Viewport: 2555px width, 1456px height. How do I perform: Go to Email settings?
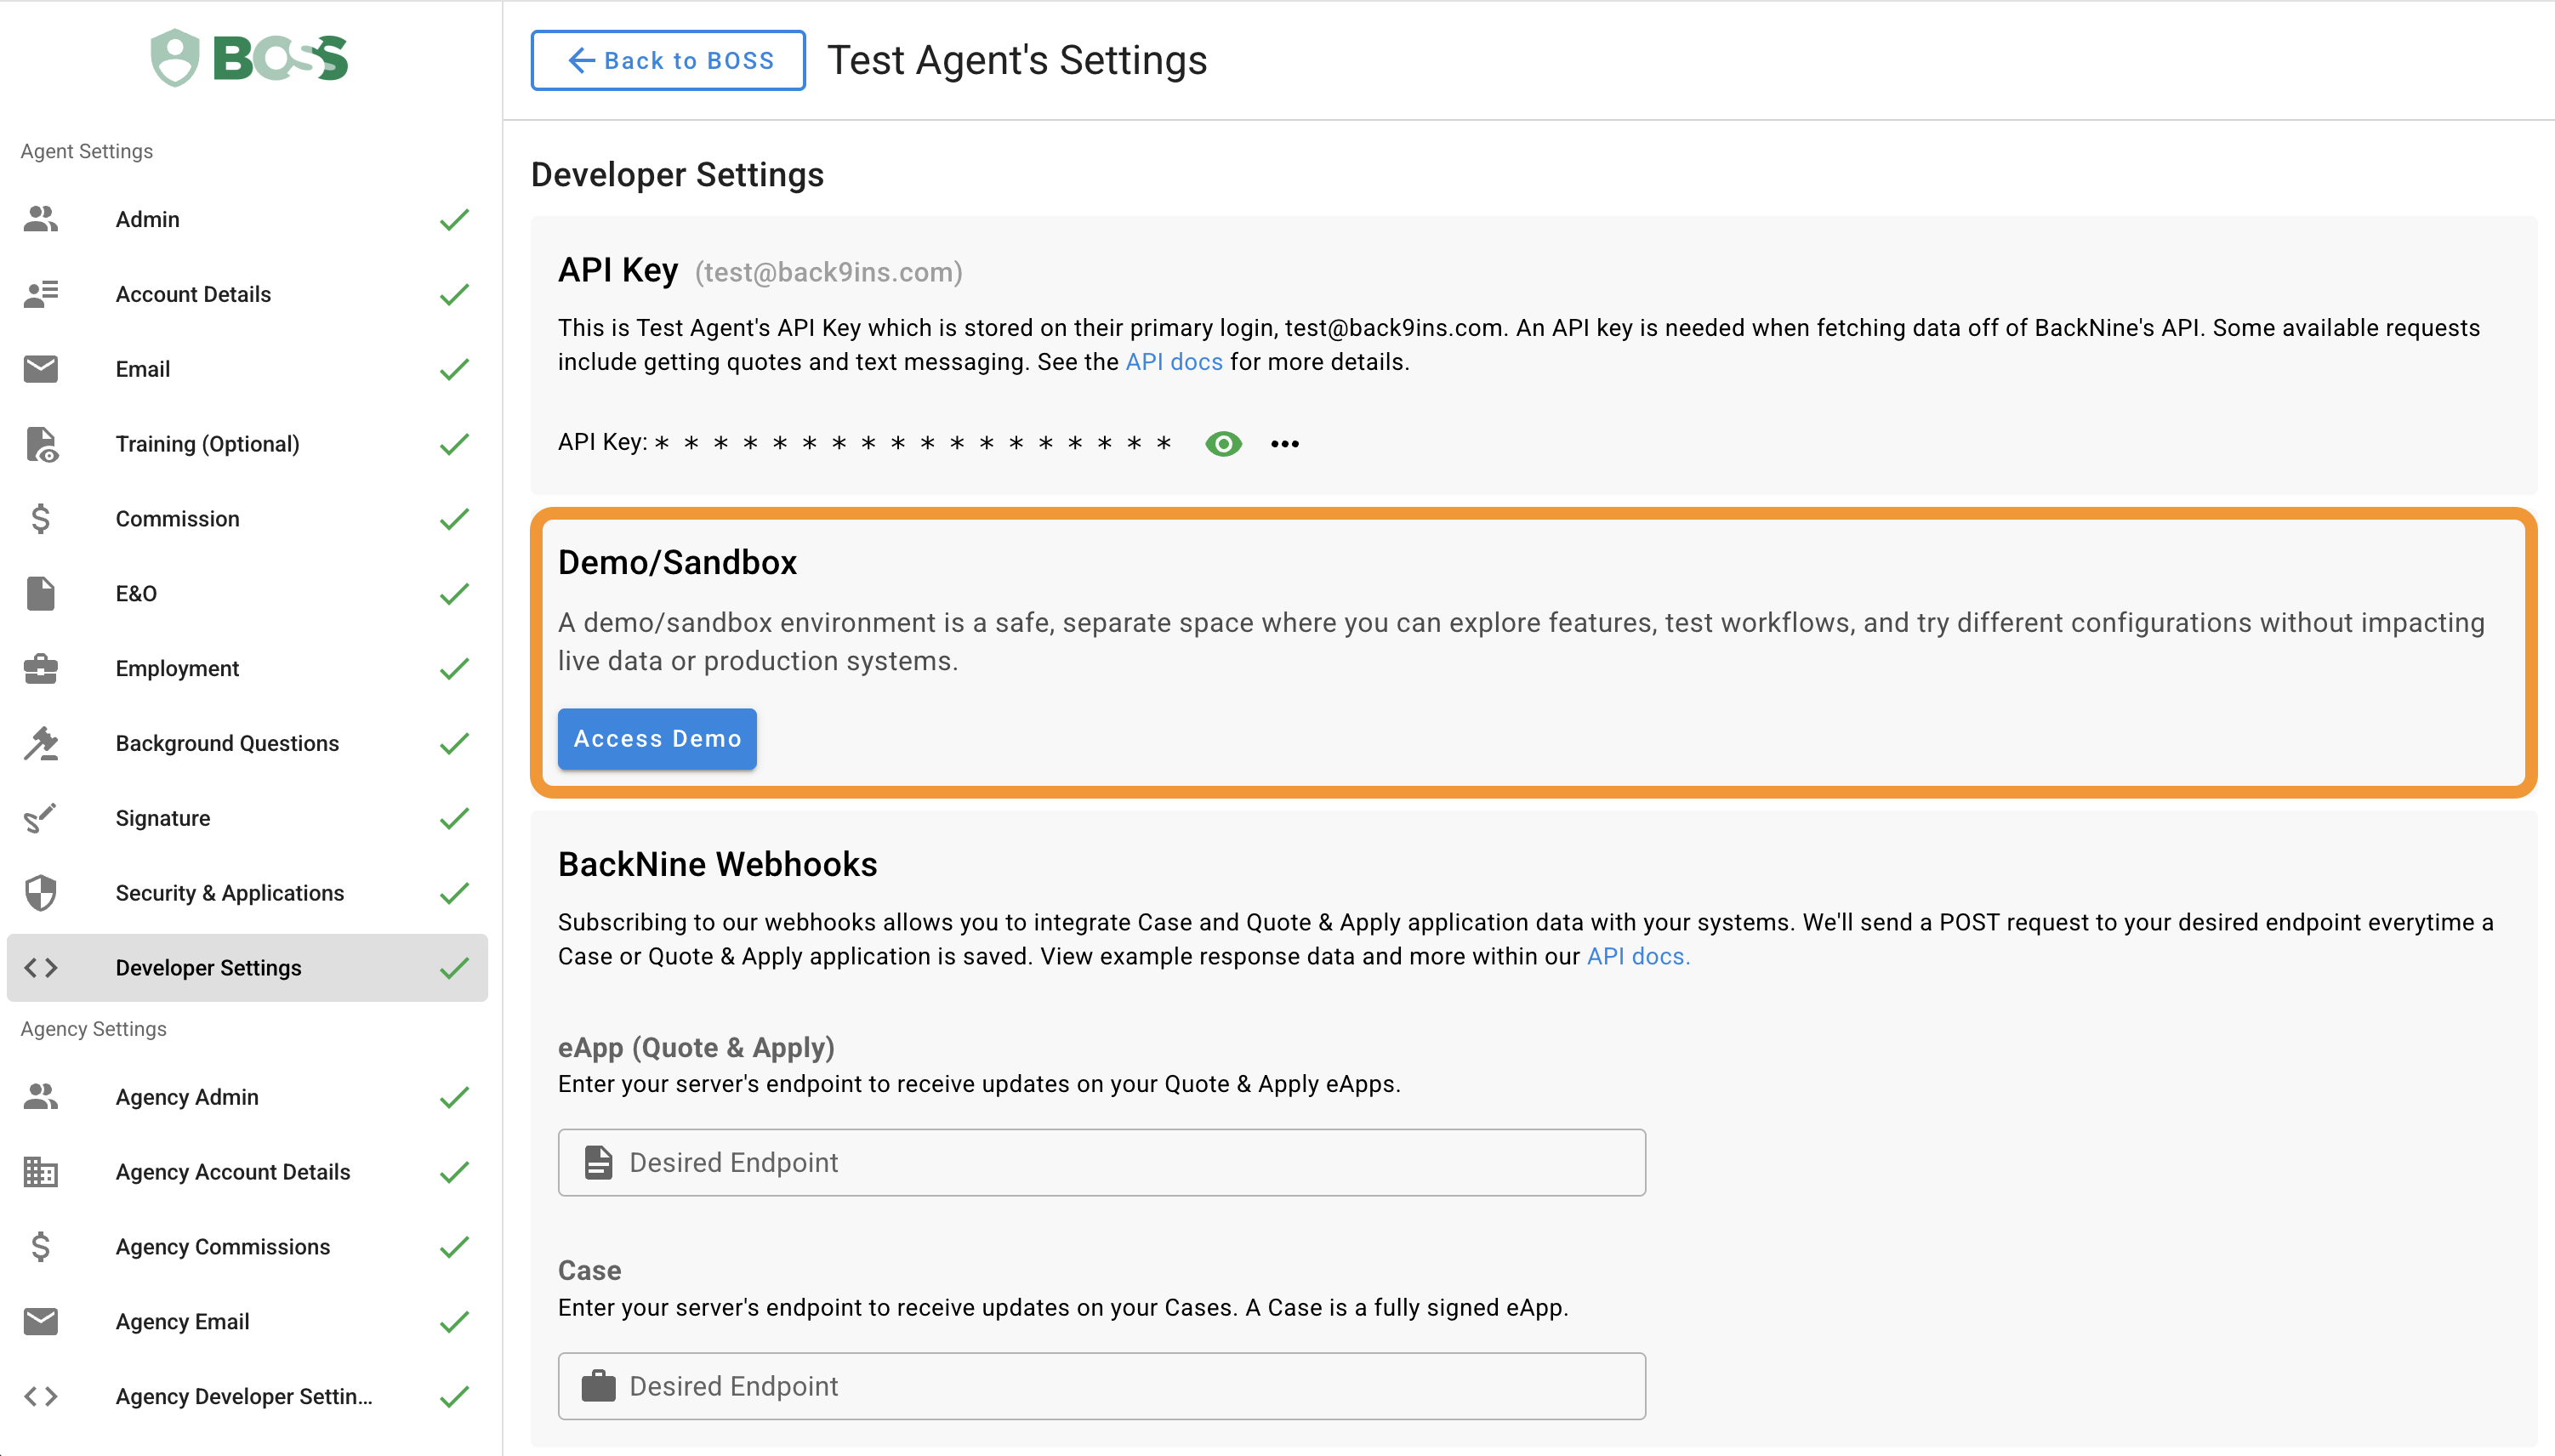coord(247,369)
